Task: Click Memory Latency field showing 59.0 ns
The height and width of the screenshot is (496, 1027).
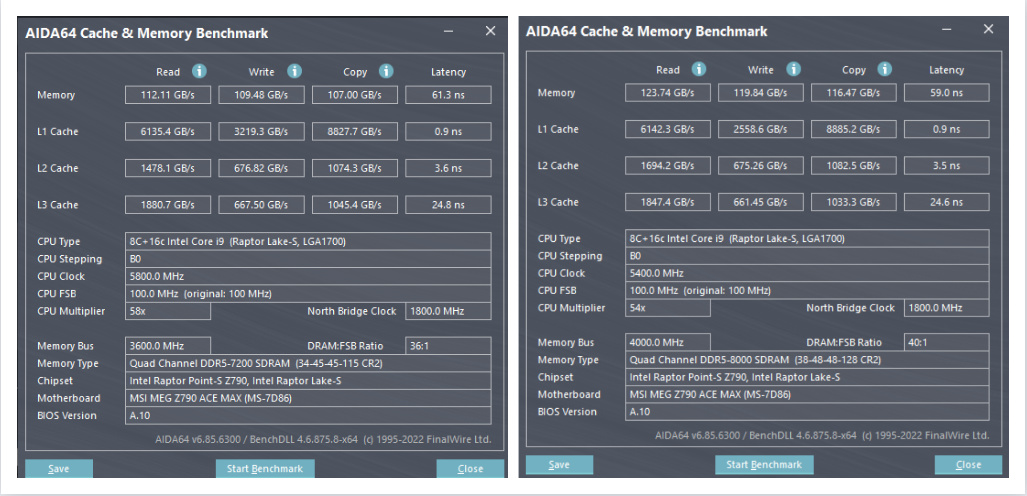Action: 946,92
